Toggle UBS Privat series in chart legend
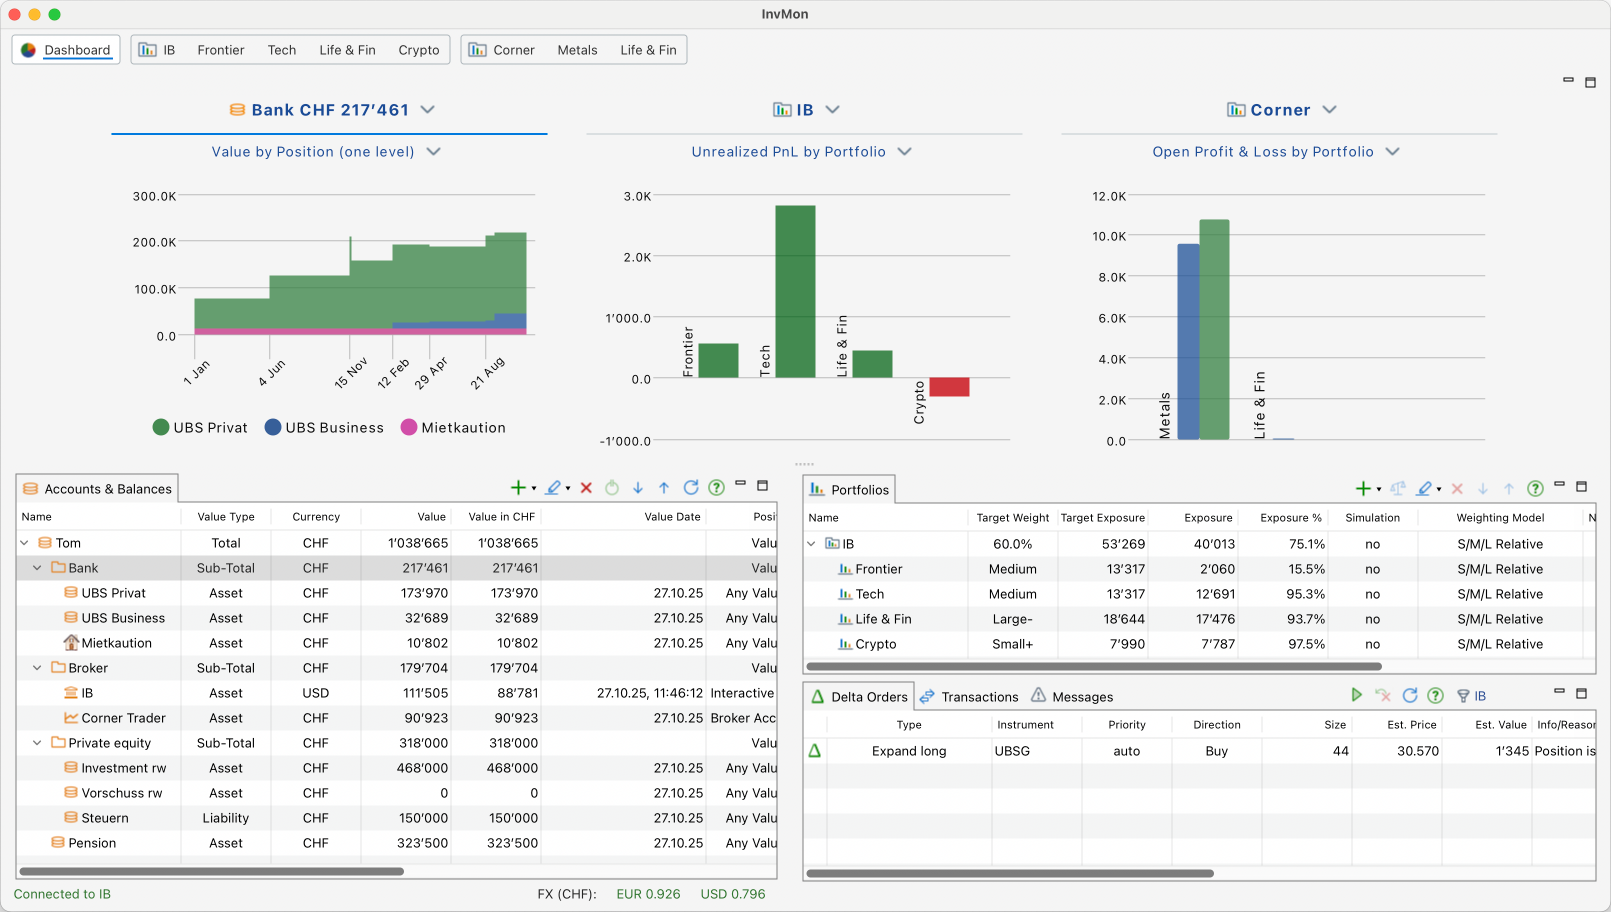 coord(200,427)
